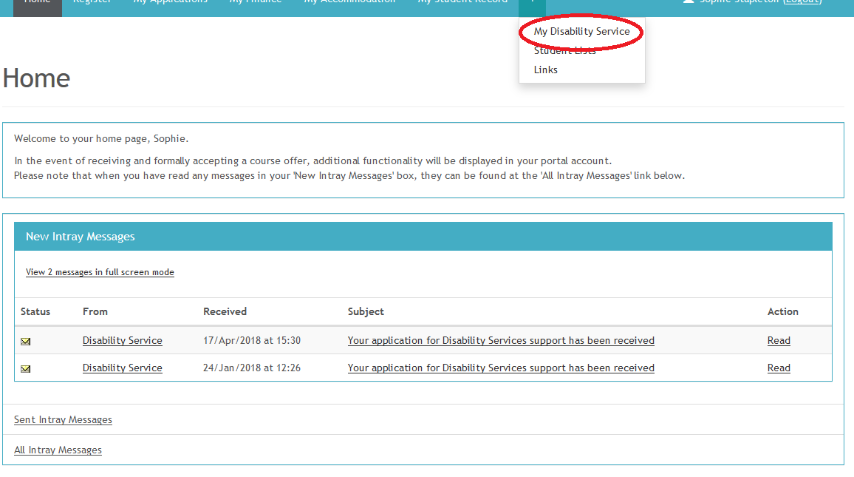Screen dimensions: 854x477
Task: Click the envelope icon for the 24/Jan/2018 message
Action: 26,369
